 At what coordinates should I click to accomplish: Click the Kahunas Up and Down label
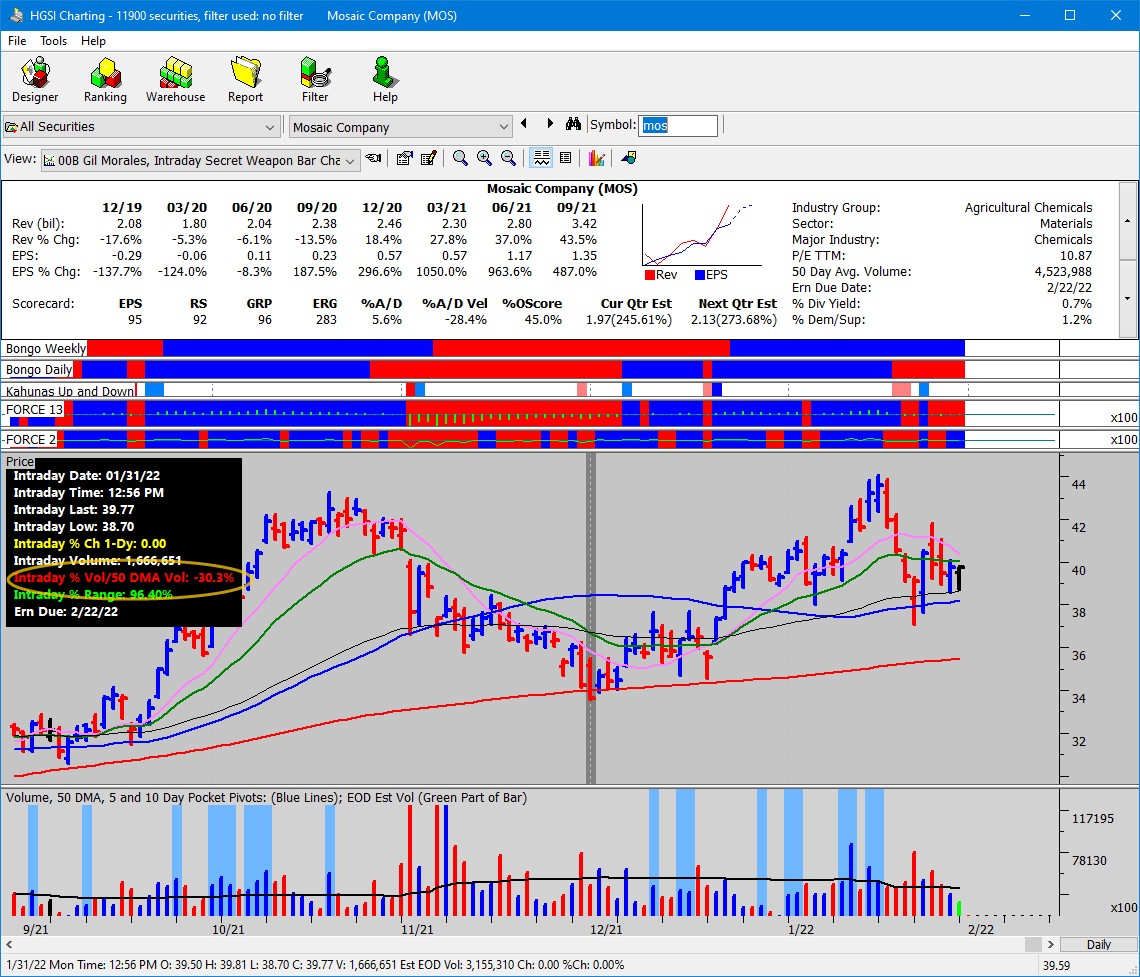click(70, 391)
